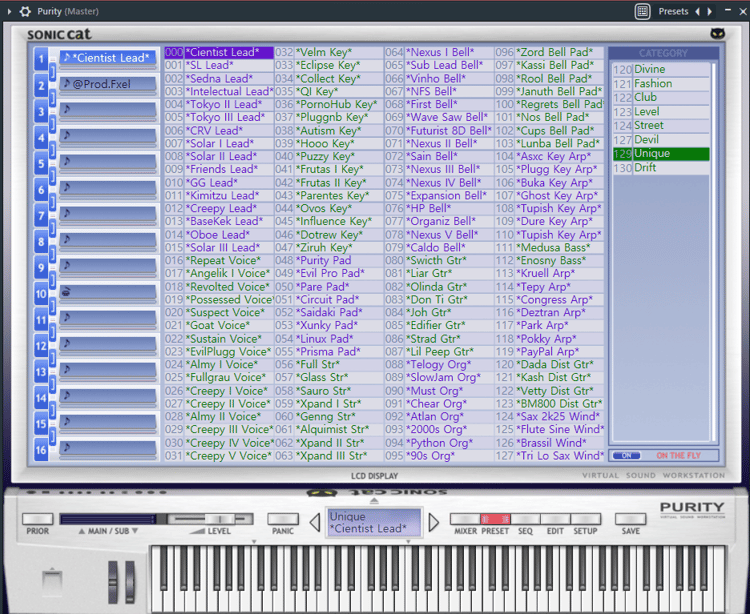Viewport: 750px width, 614px height.
Task: Select the Club category
Action: (661, 98)
